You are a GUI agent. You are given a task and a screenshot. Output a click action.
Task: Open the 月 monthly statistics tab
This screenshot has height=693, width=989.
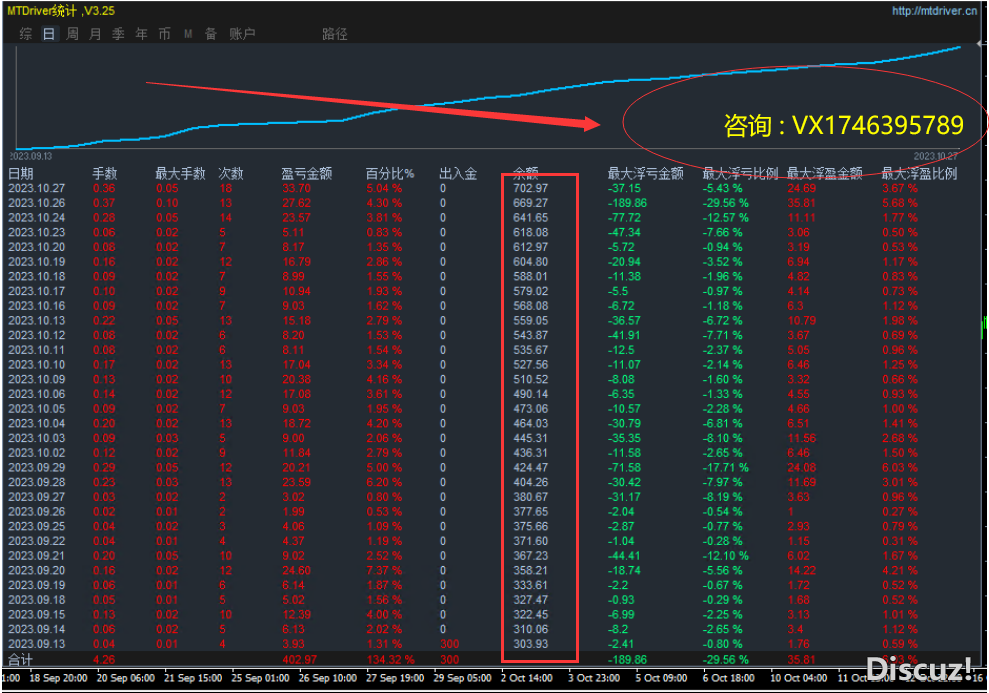95,34
